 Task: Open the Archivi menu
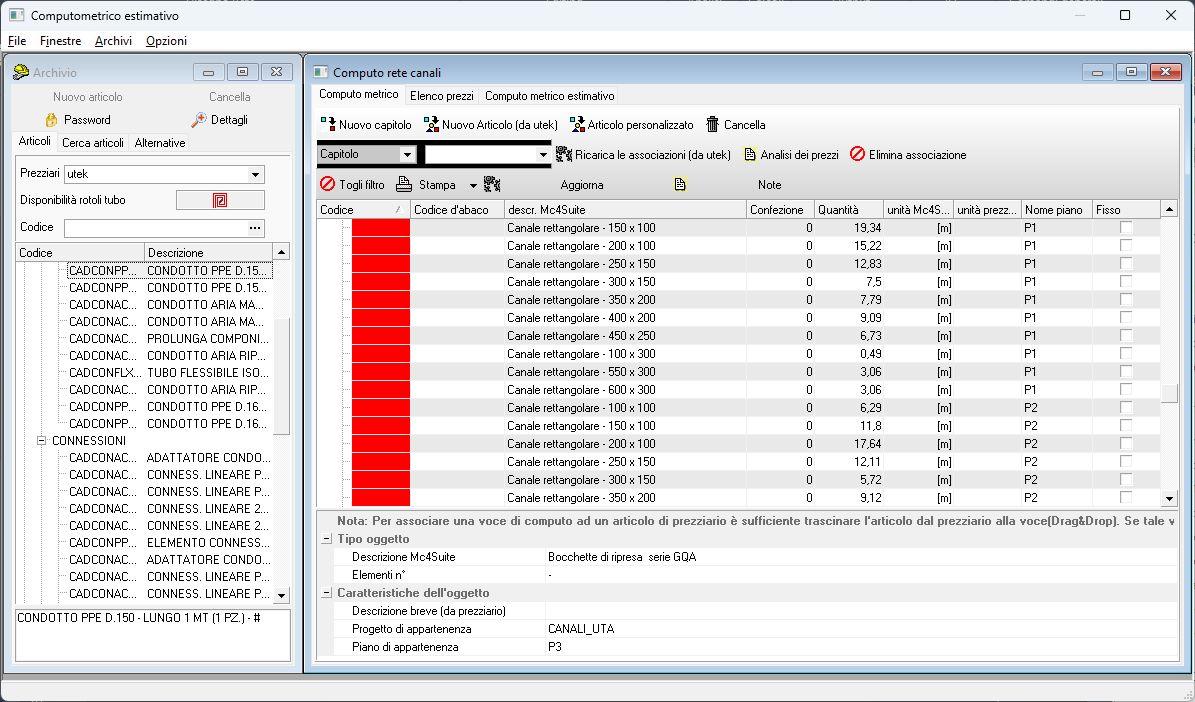click(x=113, y=41)
